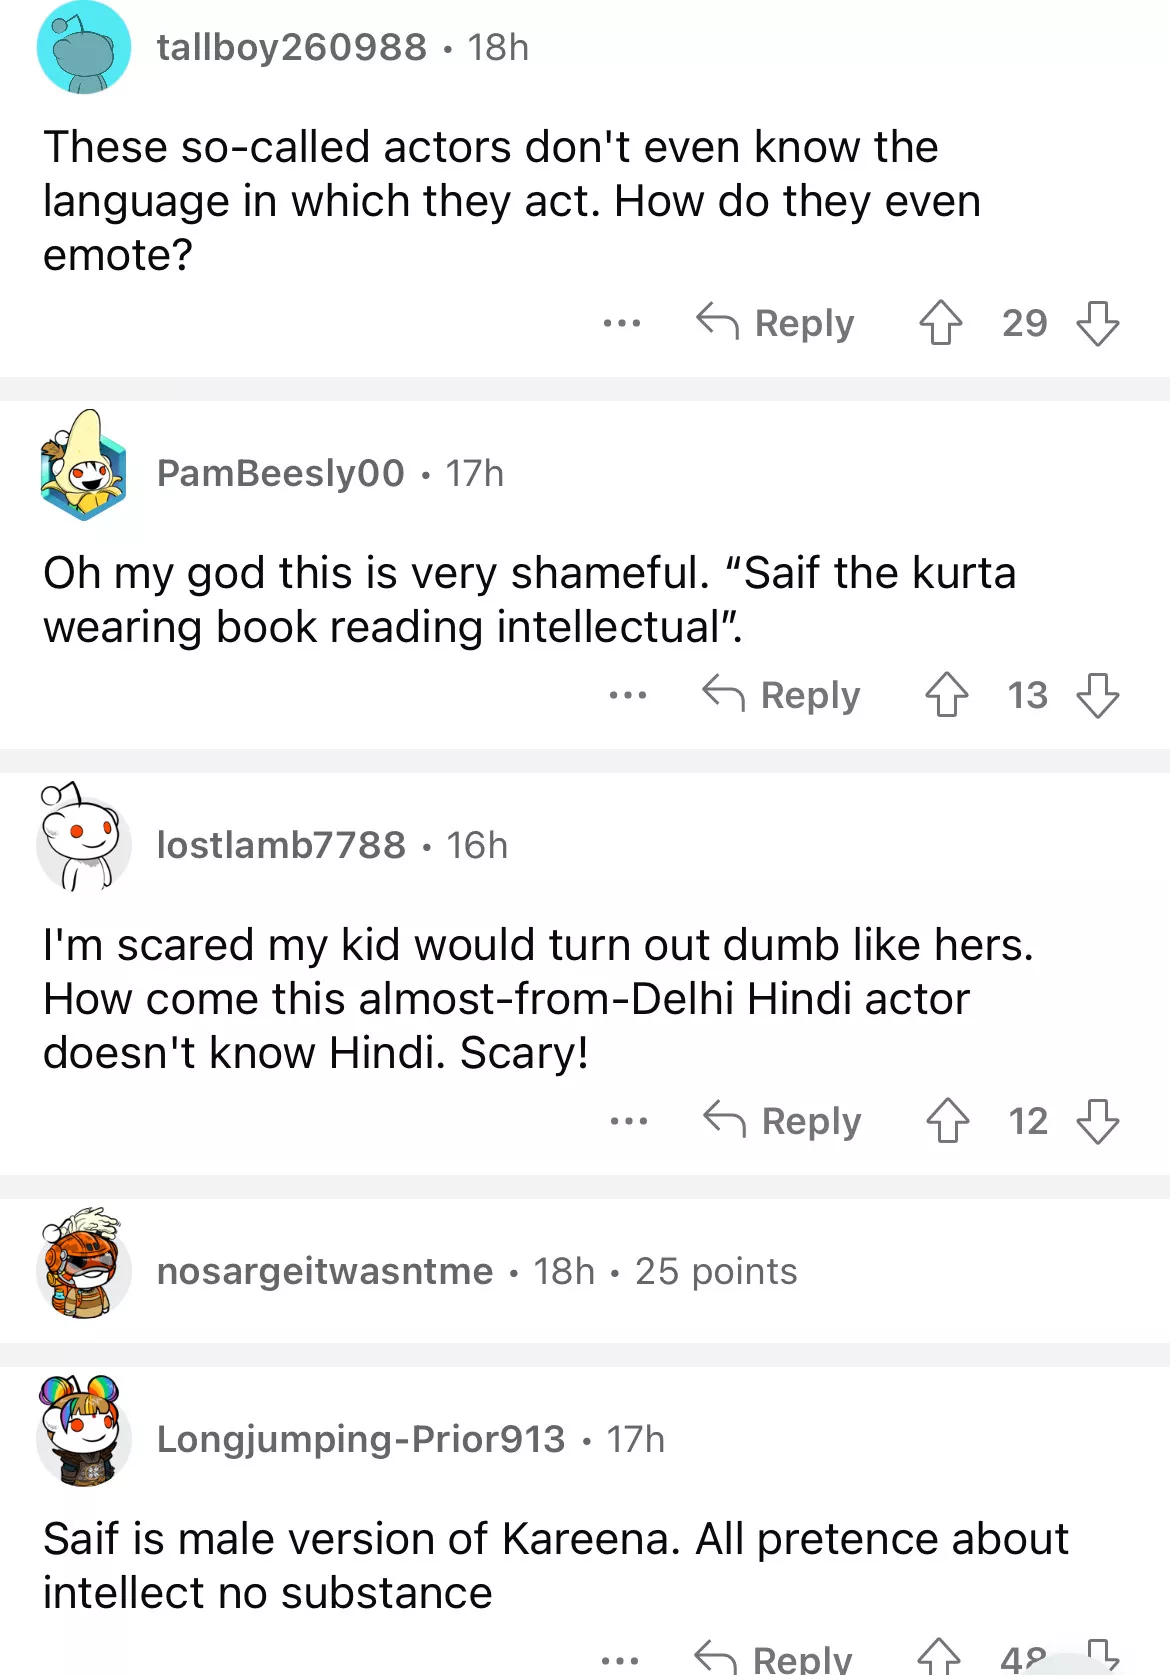Tap nosargeitwasntme's avatar
Viewport: 1170px width, 1675px height.
coord(84,1265)
